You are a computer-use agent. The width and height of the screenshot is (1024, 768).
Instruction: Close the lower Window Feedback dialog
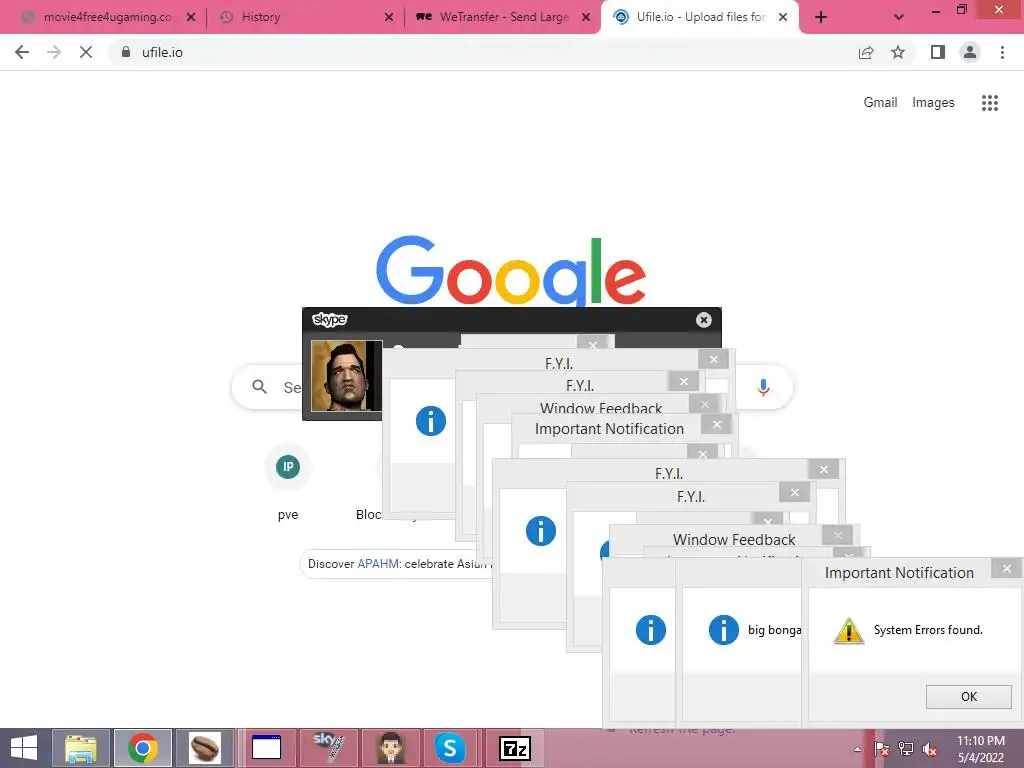[x=838, y=536]
